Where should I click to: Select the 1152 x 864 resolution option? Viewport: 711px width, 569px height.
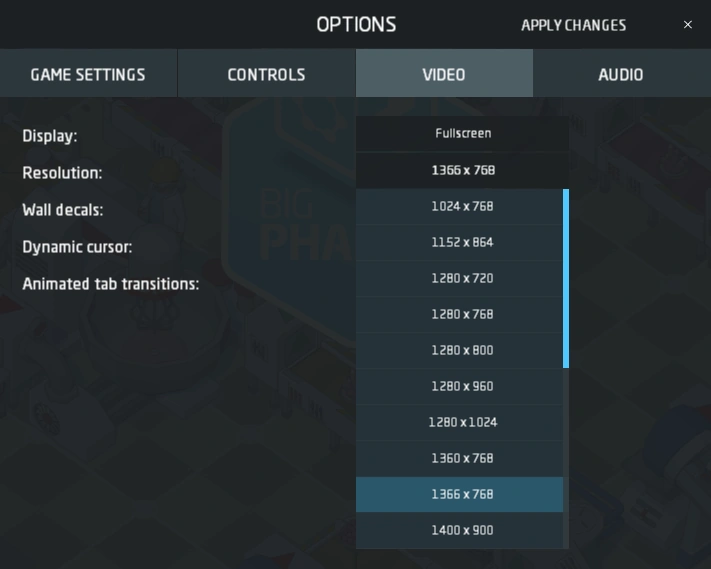461,243
